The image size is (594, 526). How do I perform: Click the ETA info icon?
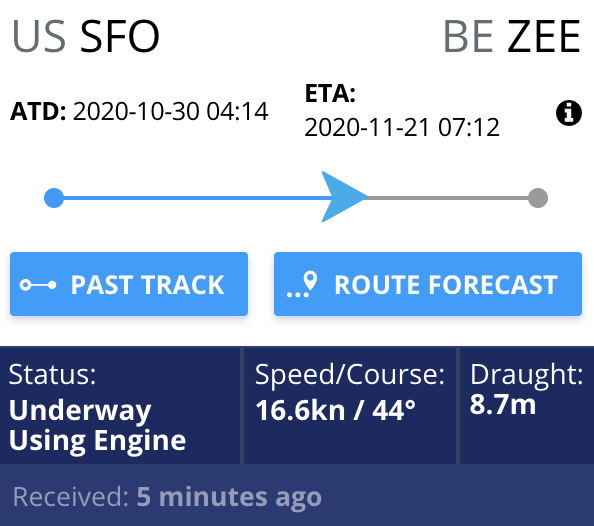569,113
